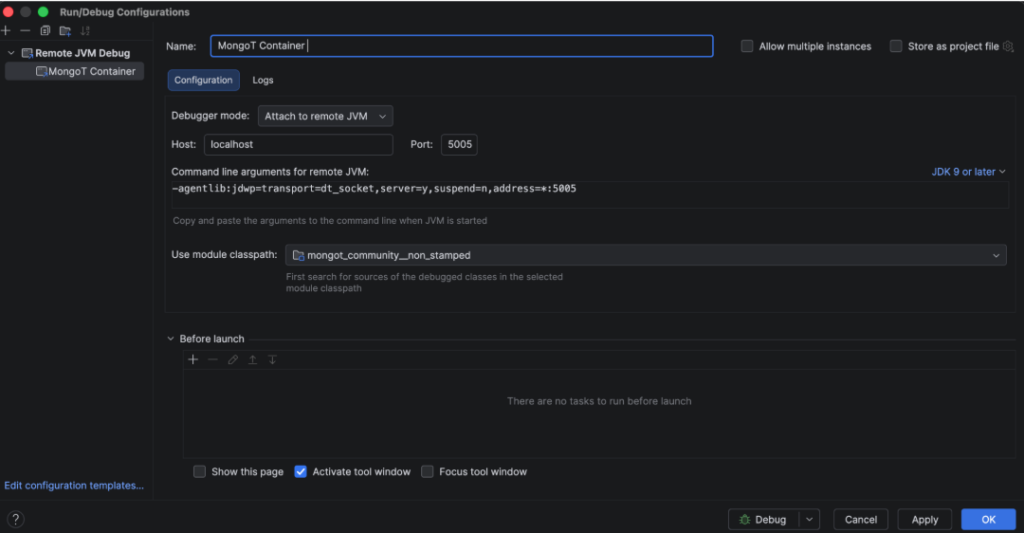Open Use module classpath dropdown
The height and width of the screenshot is (533, 1024).
(646, 255)
